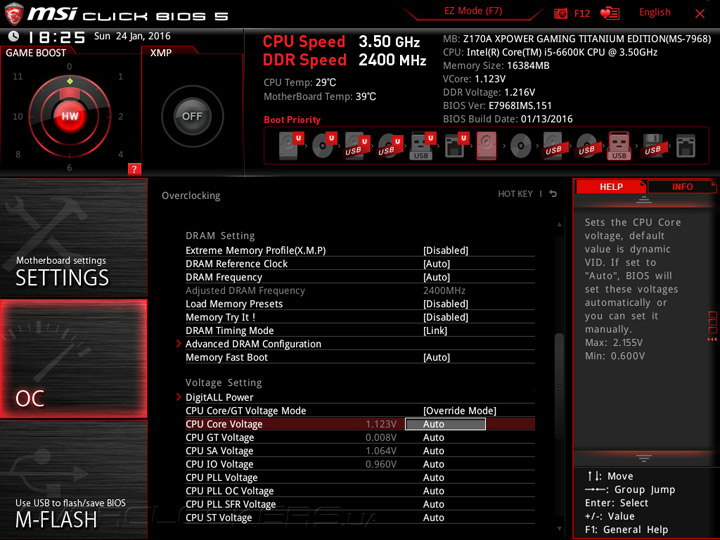Click the CPU IO Voltage Auto value

point(433,464)
